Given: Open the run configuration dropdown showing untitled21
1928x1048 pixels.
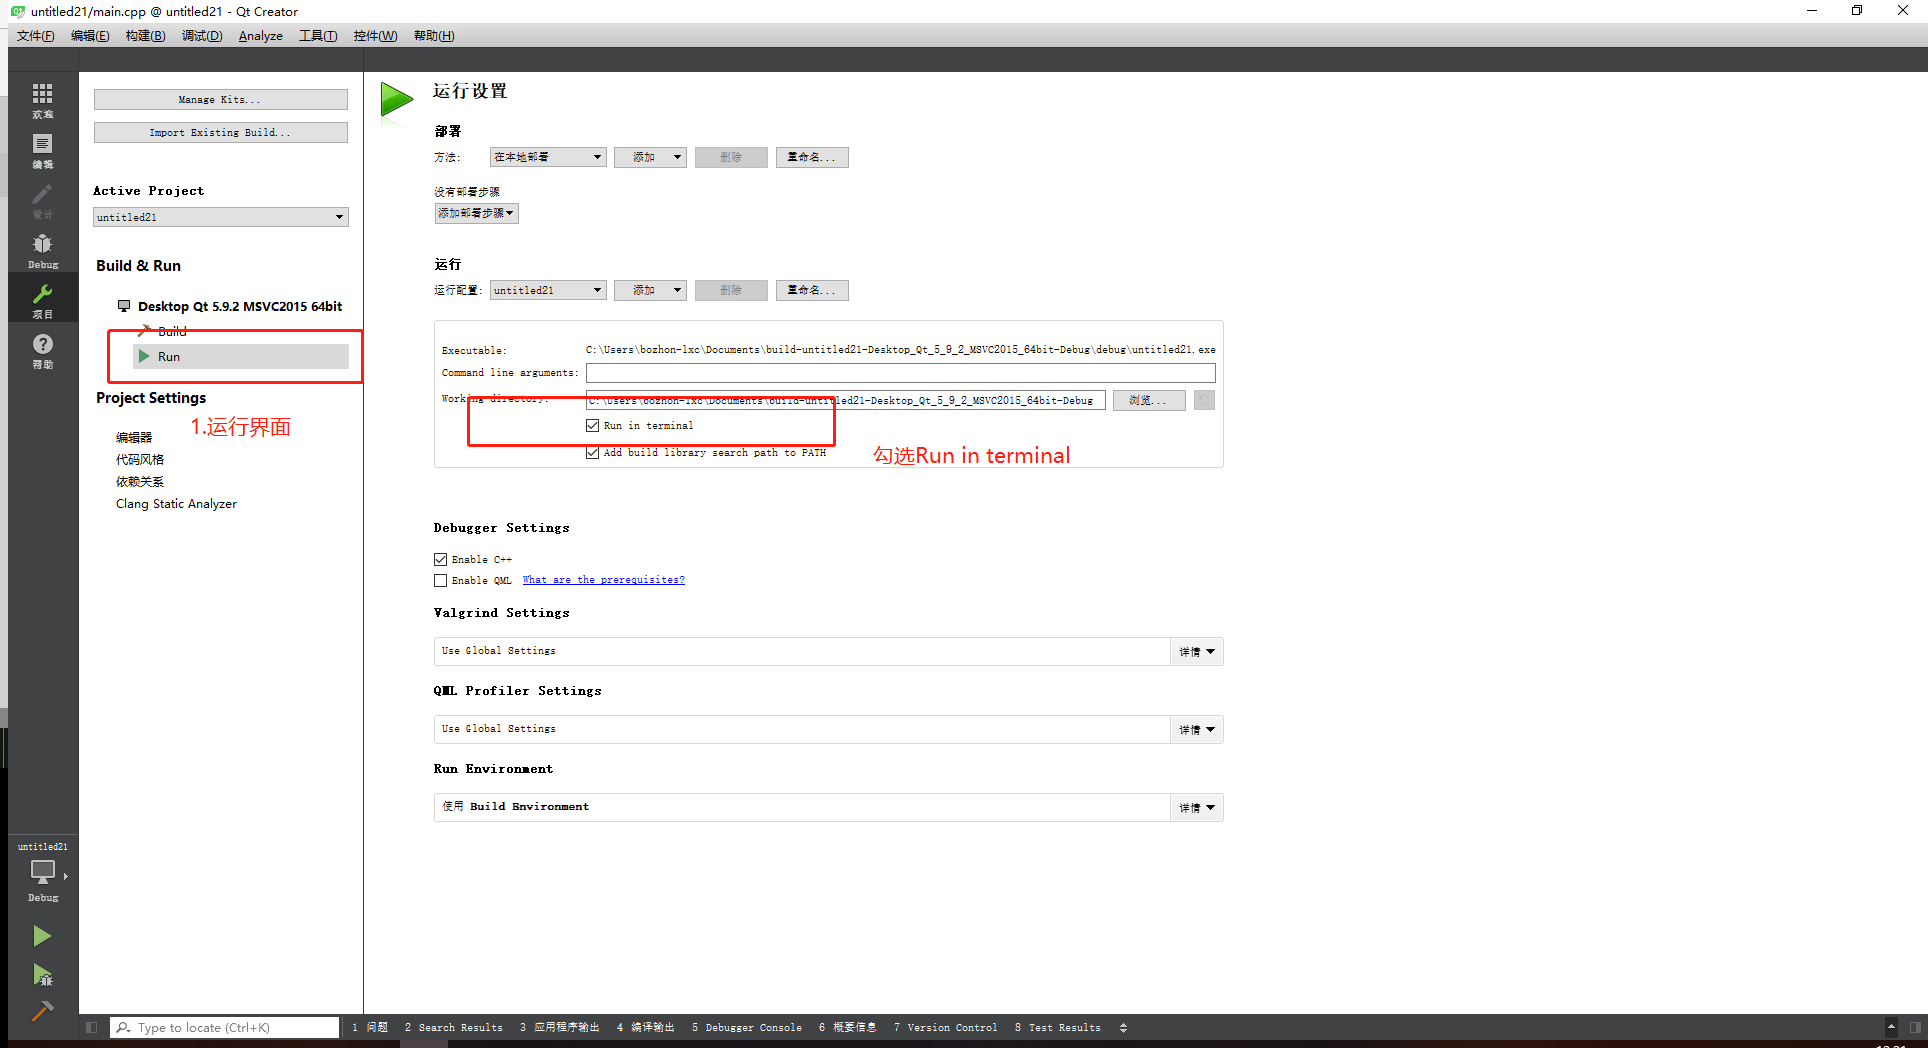Looking at the screenshot, I should (x=547, y=290).
